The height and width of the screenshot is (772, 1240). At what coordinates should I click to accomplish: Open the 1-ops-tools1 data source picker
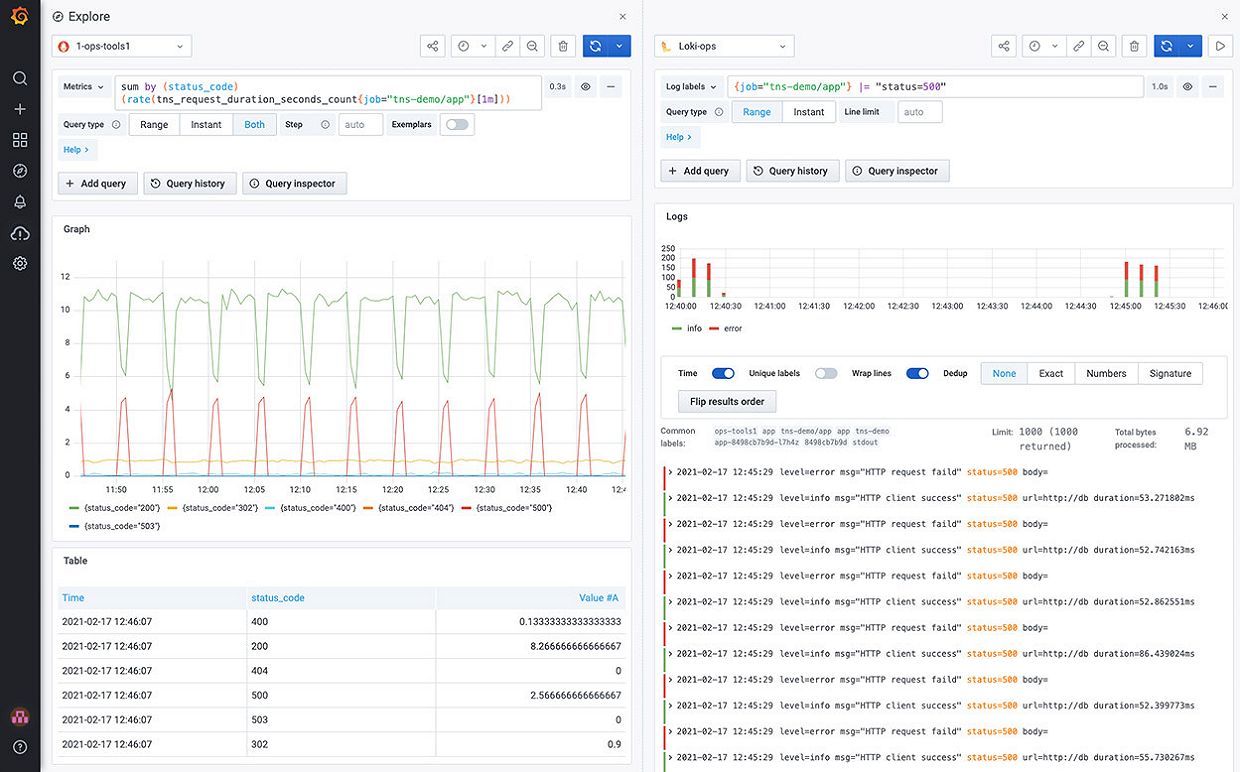118,45
